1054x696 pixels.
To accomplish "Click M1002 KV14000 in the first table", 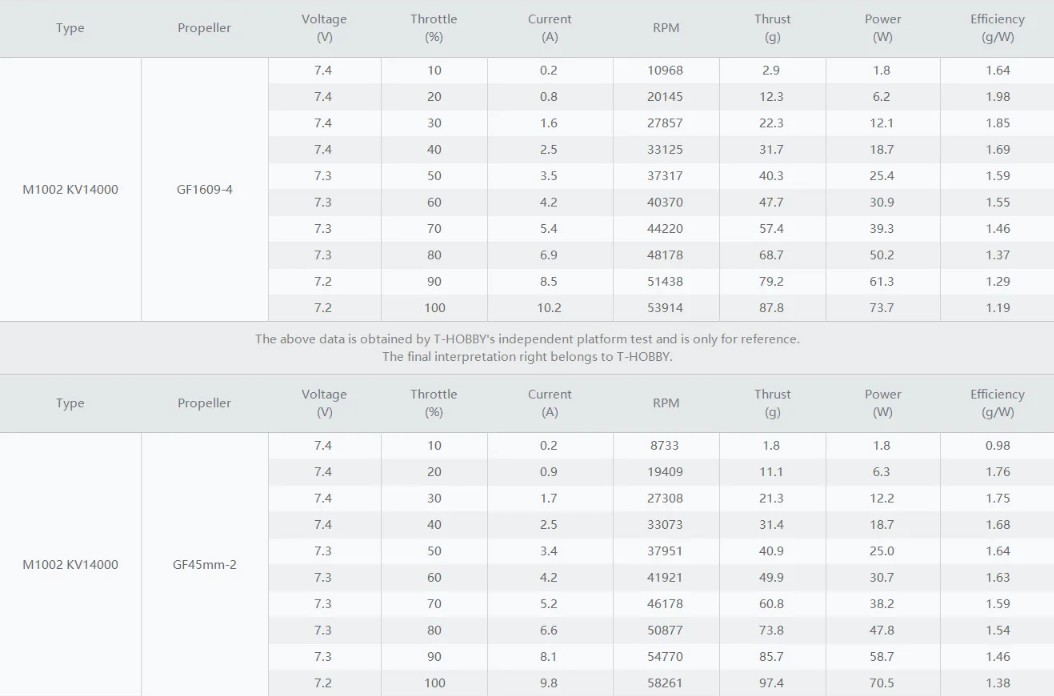I will click(x=70, y=190).
